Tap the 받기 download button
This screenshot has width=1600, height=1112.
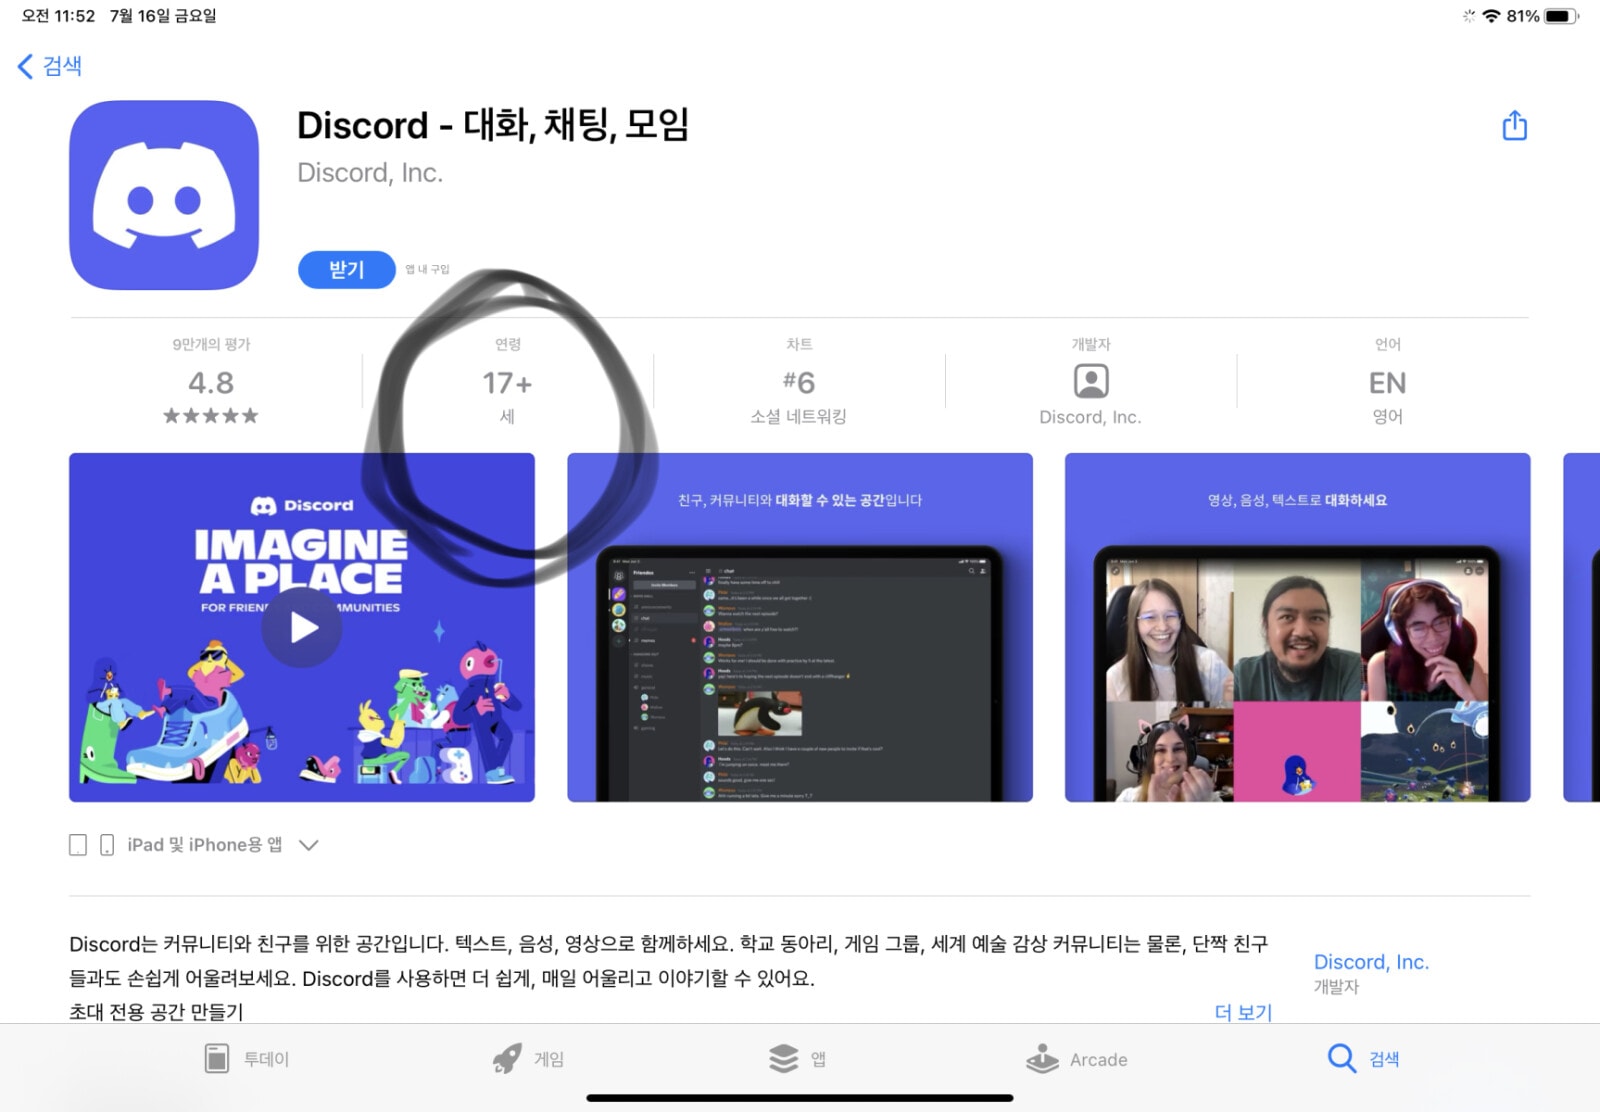pyautogui.click(x=346, y=269)
